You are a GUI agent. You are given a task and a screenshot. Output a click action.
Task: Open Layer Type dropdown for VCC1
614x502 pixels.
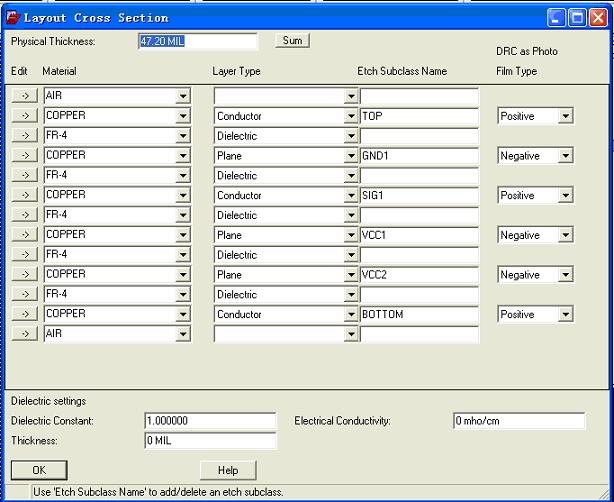coord(351,235)
